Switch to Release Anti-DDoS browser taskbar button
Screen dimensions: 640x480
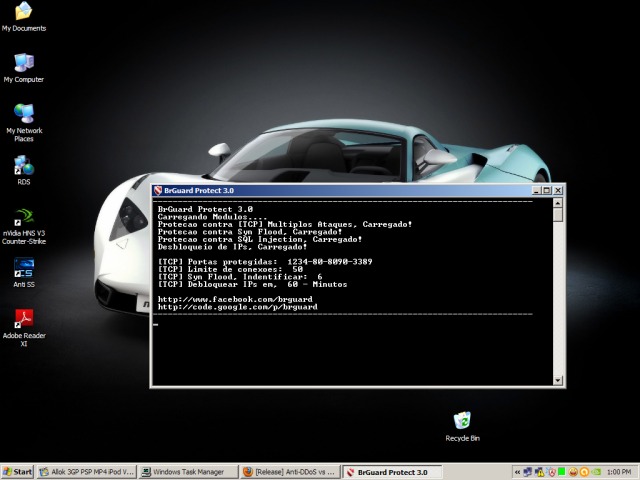tap(288, 471)
